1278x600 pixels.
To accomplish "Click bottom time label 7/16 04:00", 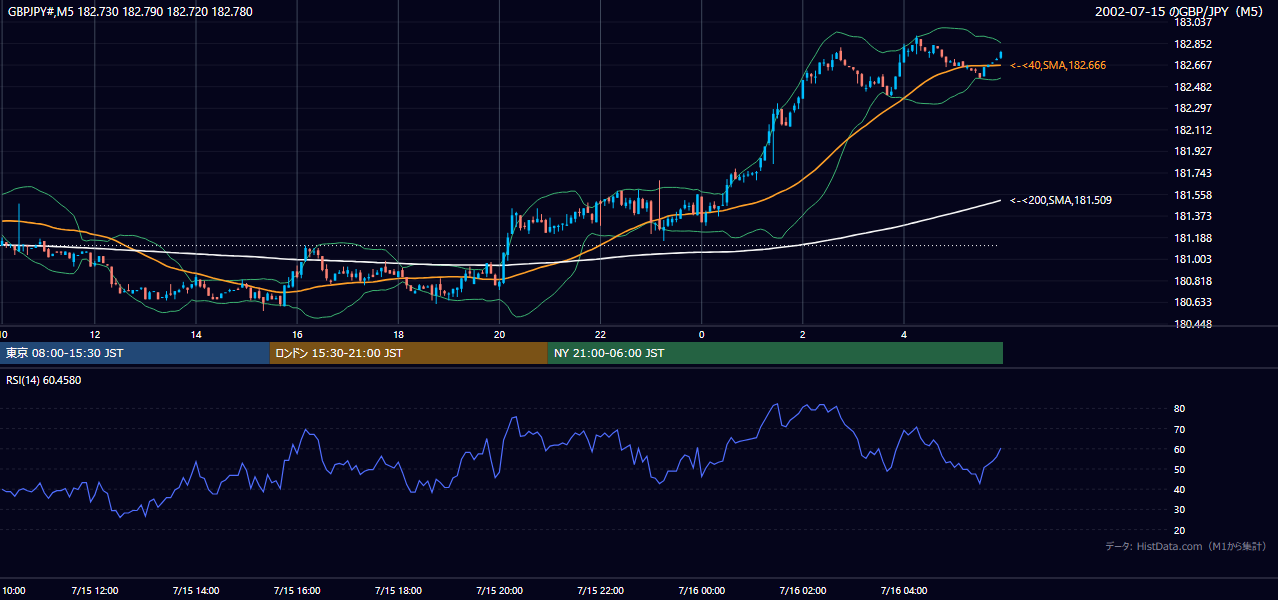I will (x=904, y=590).
